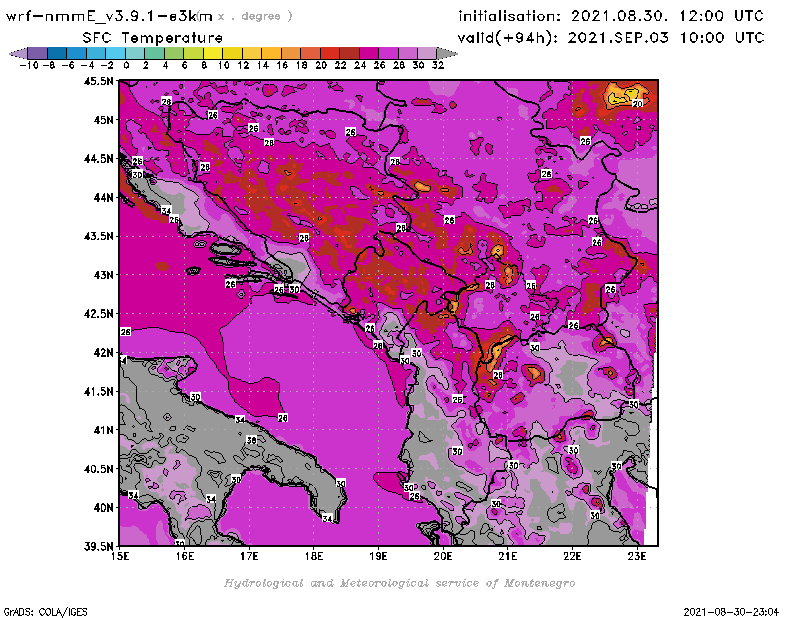The width and height of the screenshot is (800, 618).
Task: Pick the yellow legend swatch between 8 and 10
Action: (213, 53)
